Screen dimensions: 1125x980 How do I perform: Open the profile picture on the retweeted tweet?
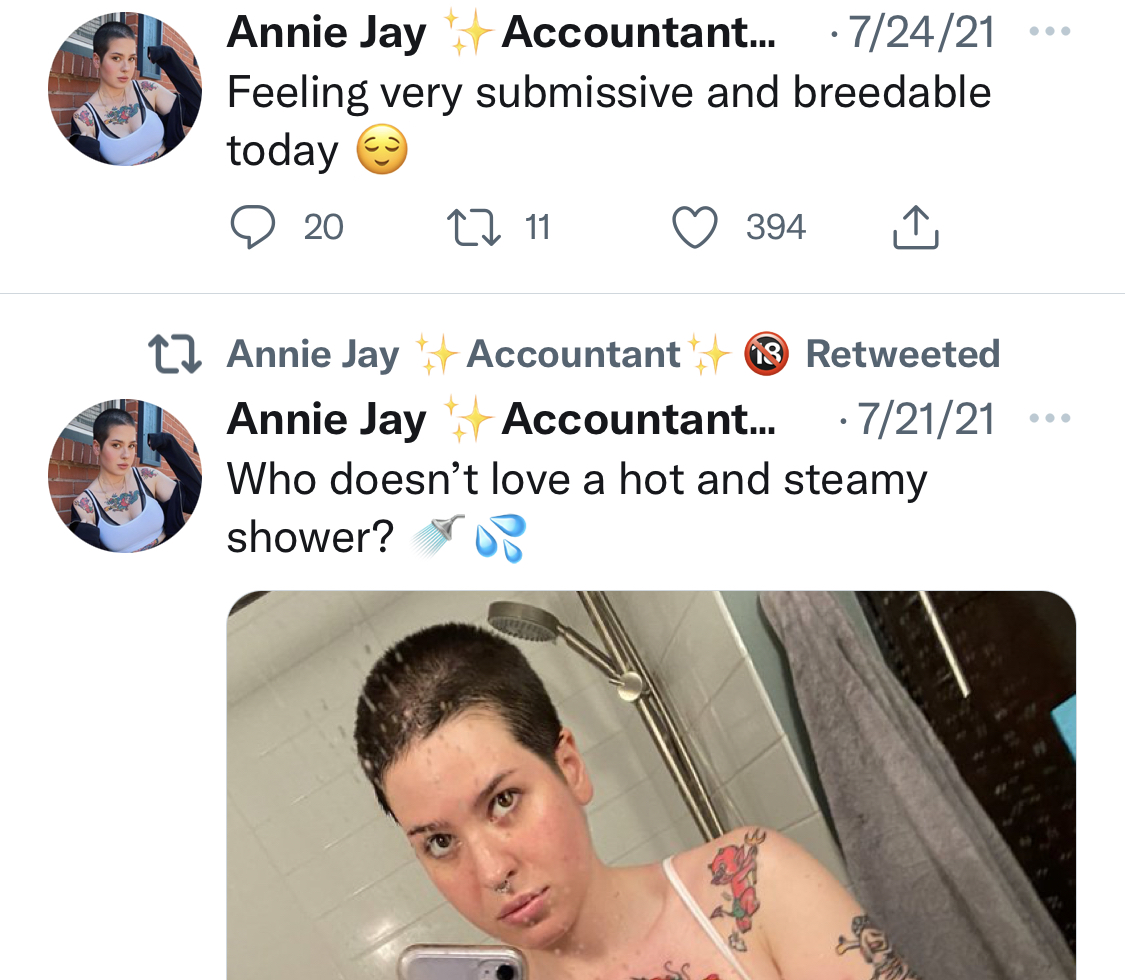(125, 476)
